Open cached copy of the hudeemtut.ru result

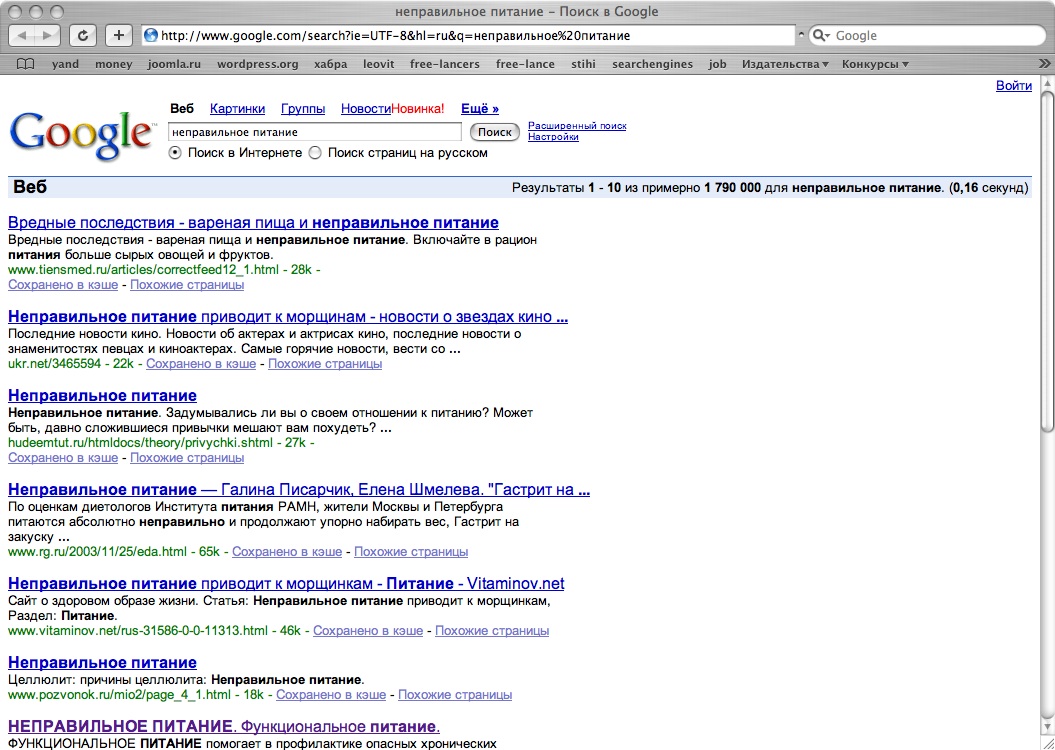(63, 458)
